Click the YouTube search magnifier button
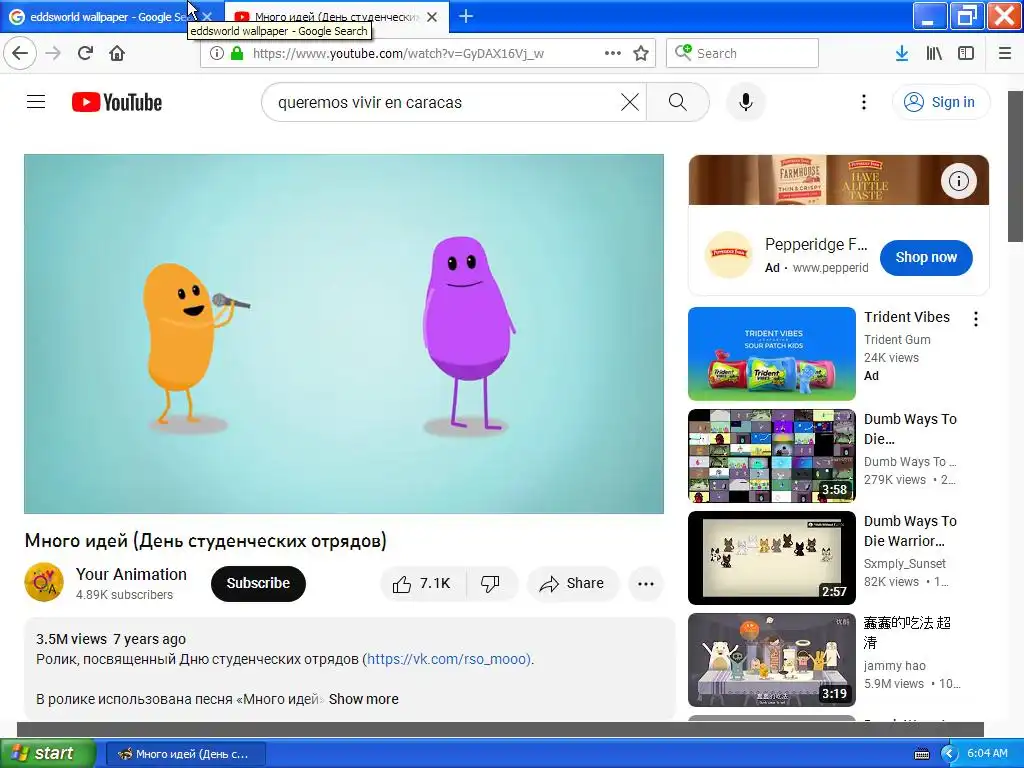 (678, 102)
